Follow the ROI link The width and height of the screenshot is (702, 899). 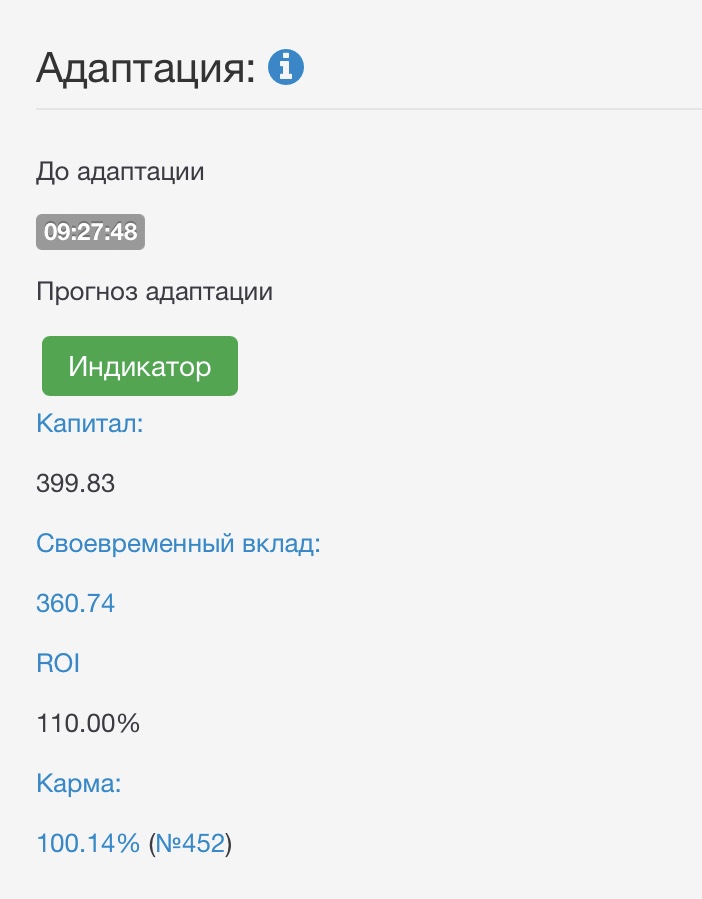pyautogui.click(x=58, y=663)
